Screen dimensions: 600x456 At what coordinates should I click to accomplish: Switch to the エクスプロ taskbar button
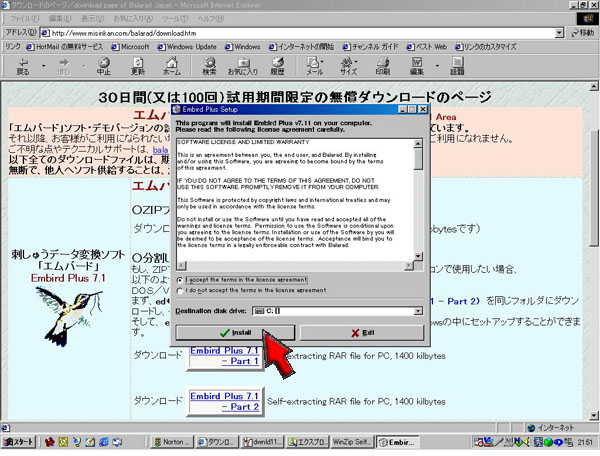[x=308, y=442]
